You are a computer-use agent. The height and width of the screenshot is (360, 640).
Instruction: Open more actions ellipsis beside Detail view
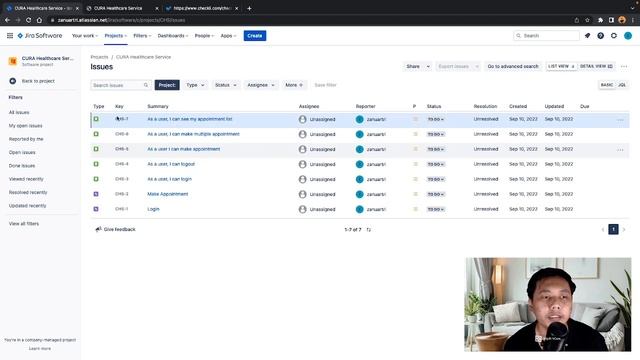click(x=624, y=66)
